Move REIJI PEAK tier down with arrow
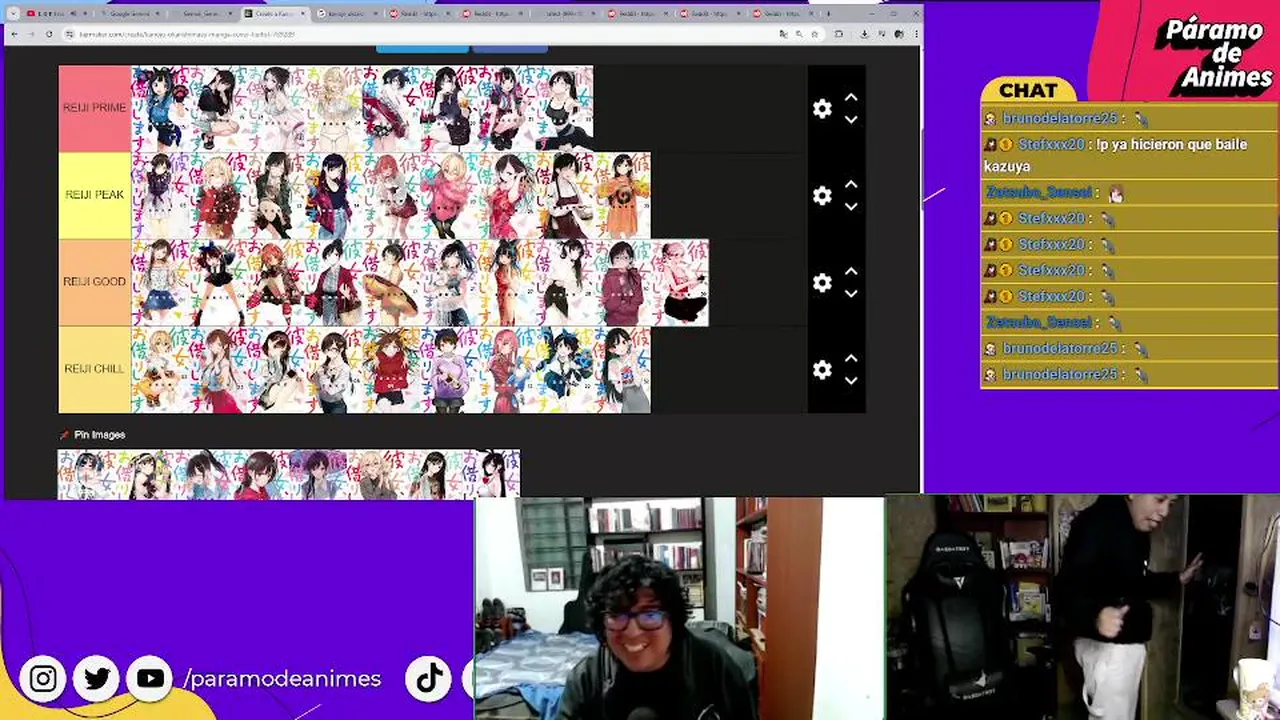Image resolution: width=1280 pixels, height=720 pixels. (x=851, y=206)
